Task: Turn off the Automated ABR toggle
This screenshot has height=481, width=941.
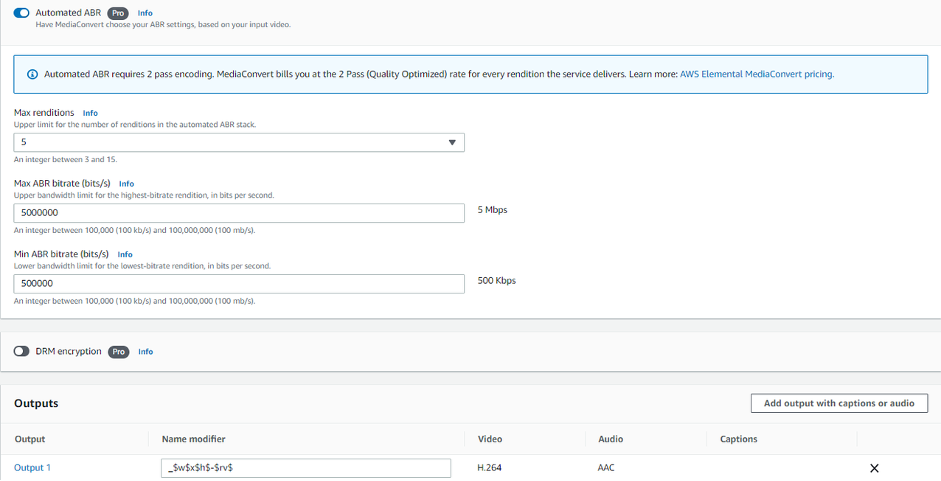Action: [22, 13]
